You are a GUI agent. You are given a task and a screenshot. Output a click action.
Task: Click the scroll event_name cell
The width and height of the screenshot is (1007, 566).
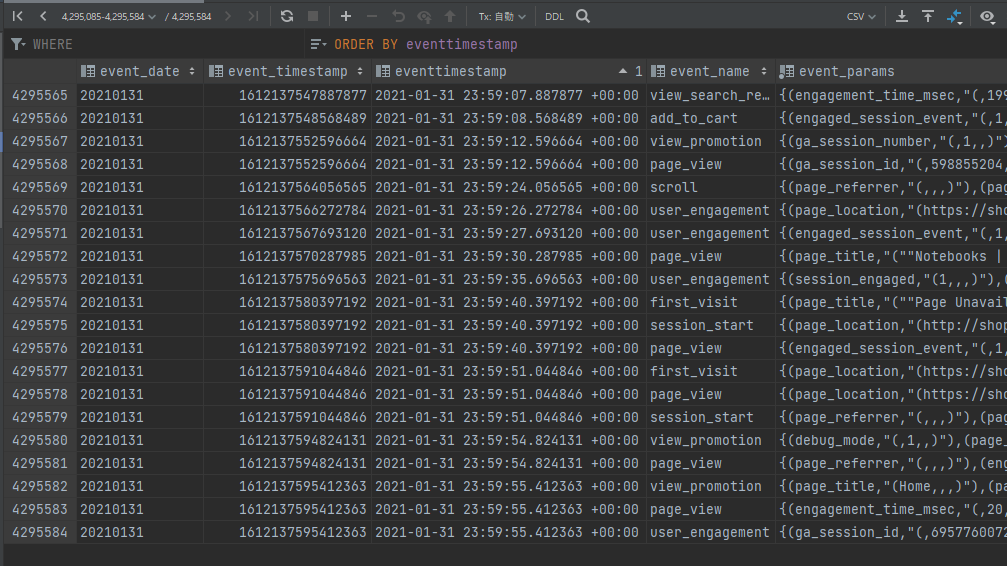click(x=710, y=187)
